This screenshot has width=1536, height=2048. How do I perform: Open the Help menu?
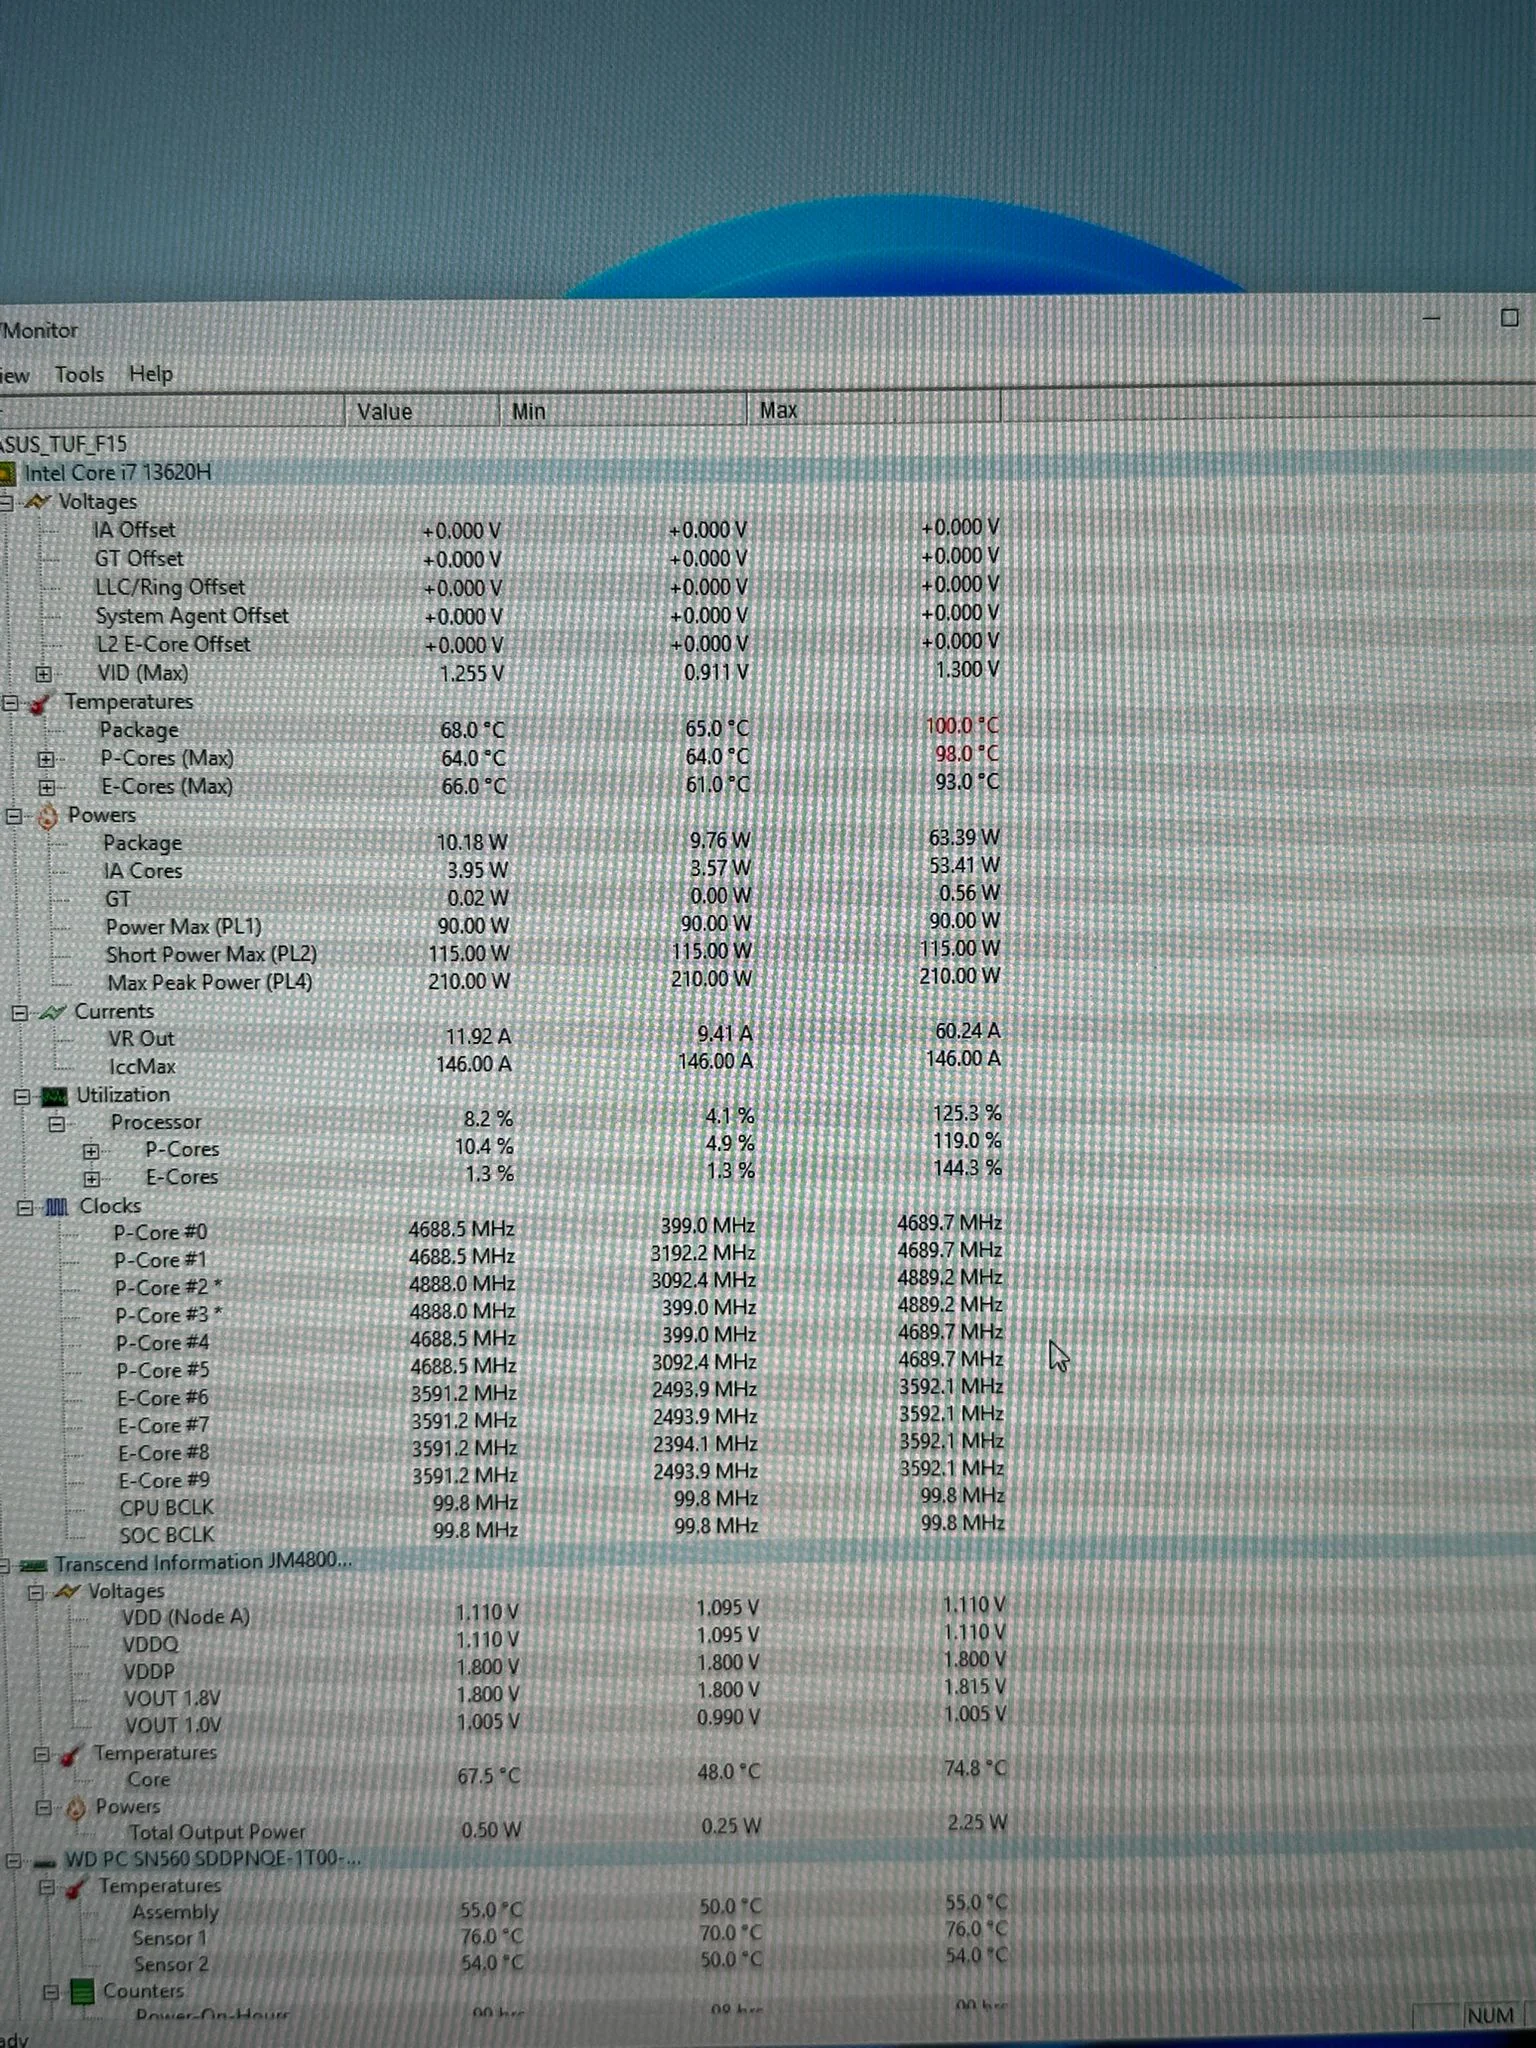coord(151,374)
